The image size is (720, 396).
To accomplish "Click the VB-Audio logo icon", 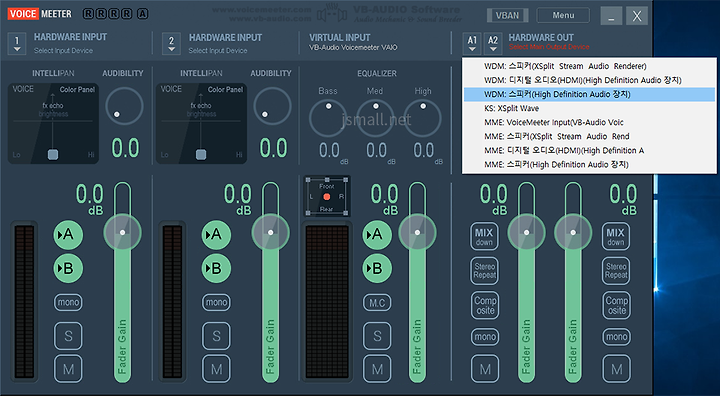I will pyautogui.click(x=332, y=14).
